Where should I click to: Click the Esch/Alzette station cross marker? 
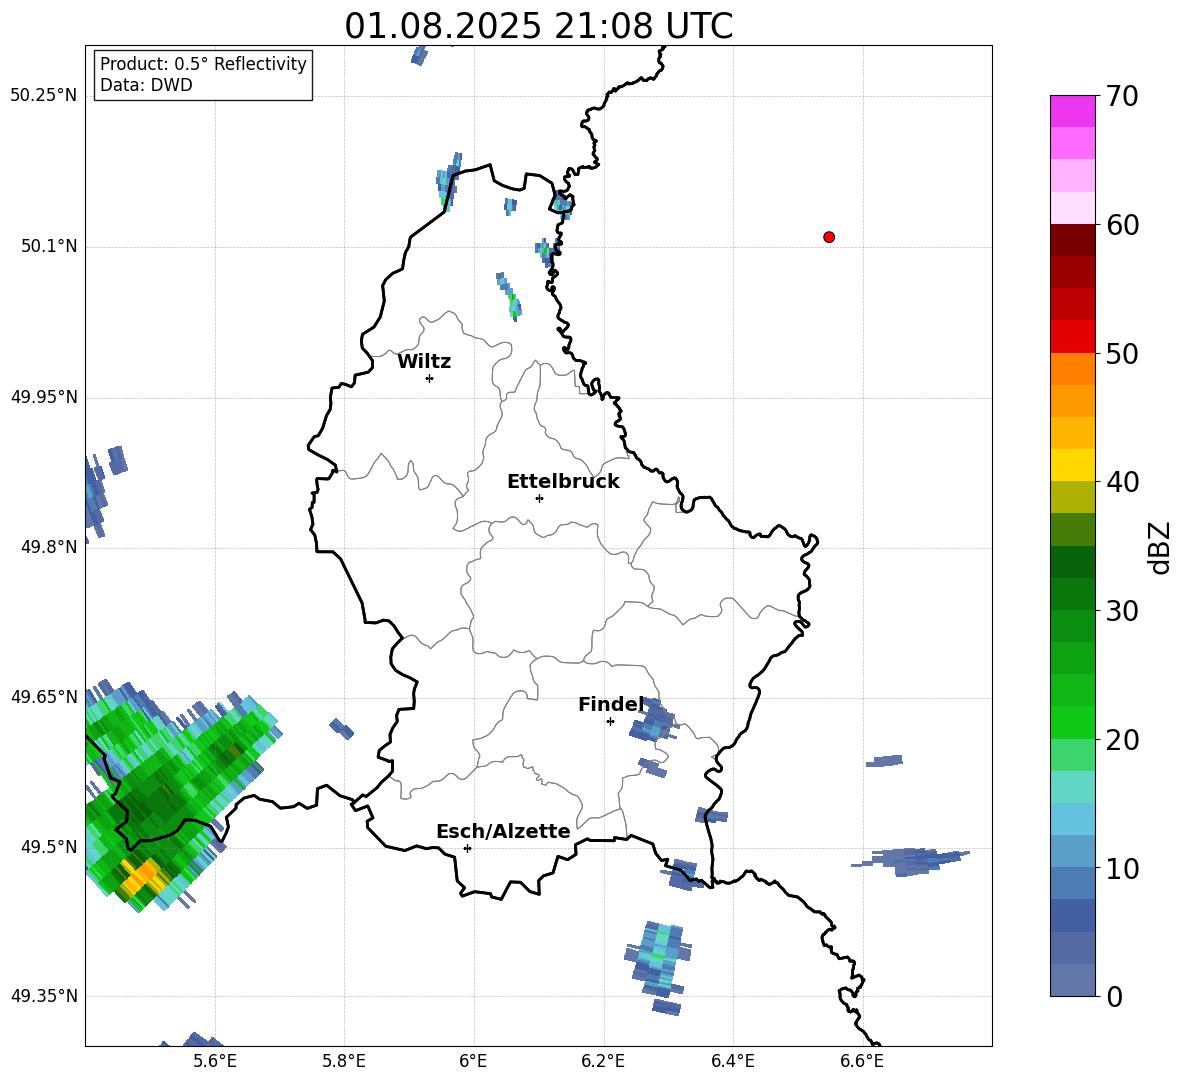(x=467, y=848)
